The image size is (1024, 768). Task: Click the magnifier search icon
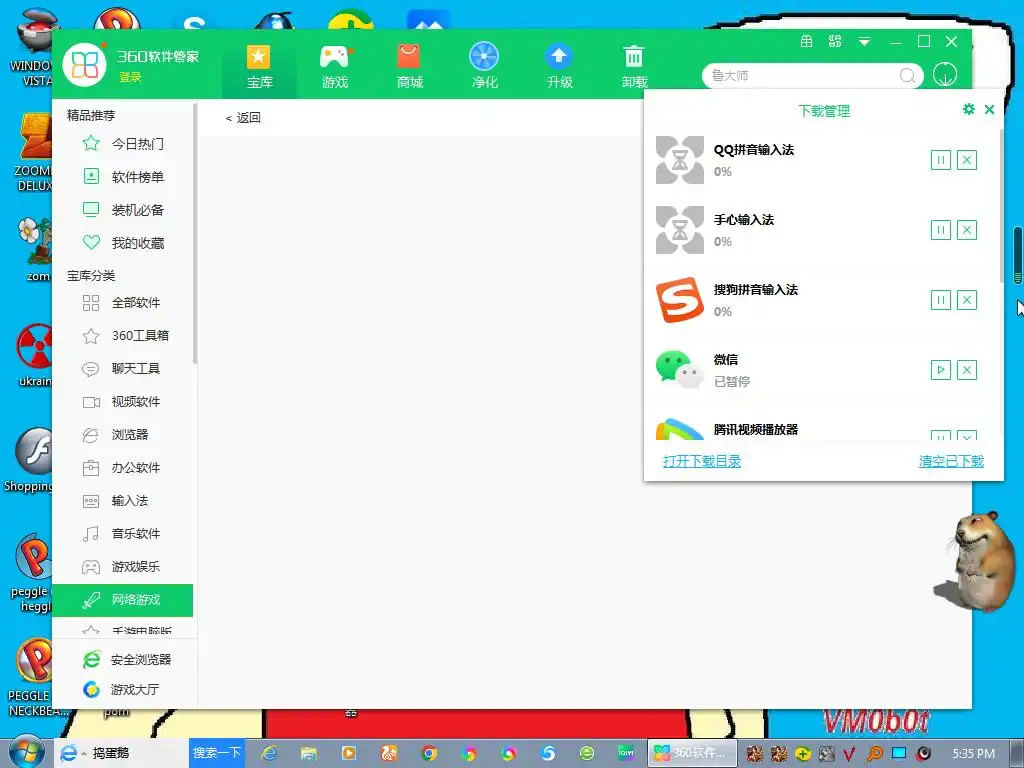click(x=907, y=76)
